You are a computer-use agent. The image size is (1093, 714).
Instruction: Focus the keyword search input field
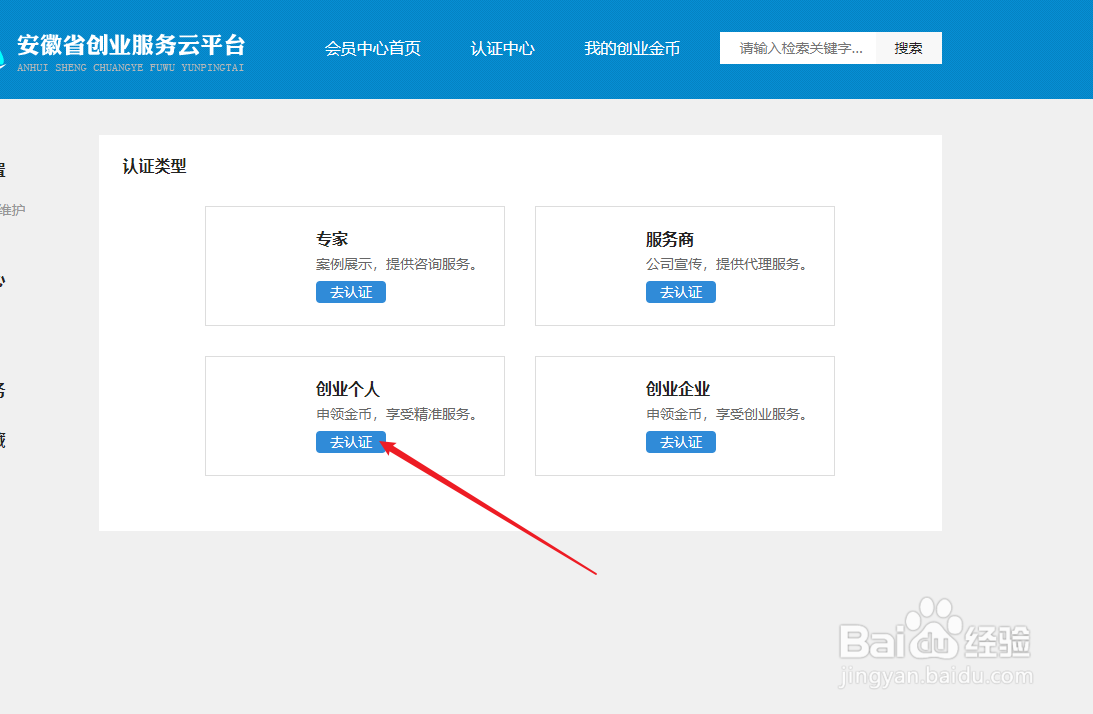[798, 48]
